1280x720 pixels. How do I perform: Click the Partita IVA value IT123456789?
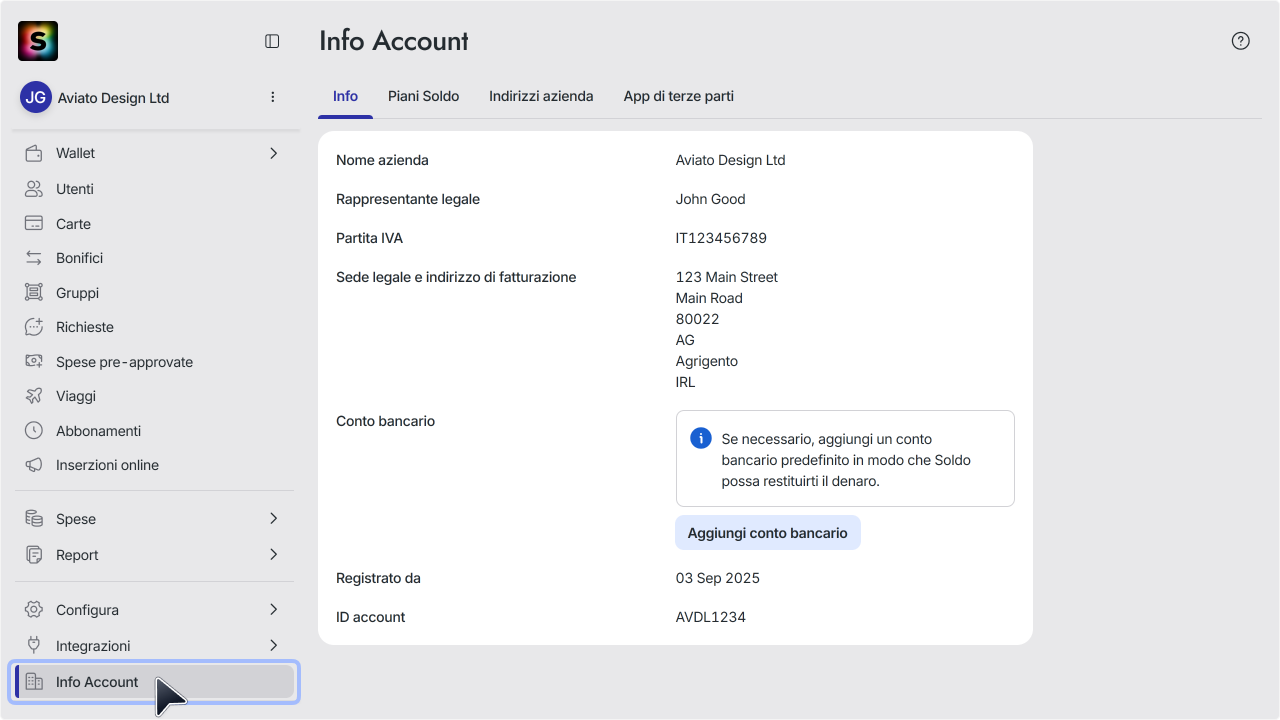point(721,238)
